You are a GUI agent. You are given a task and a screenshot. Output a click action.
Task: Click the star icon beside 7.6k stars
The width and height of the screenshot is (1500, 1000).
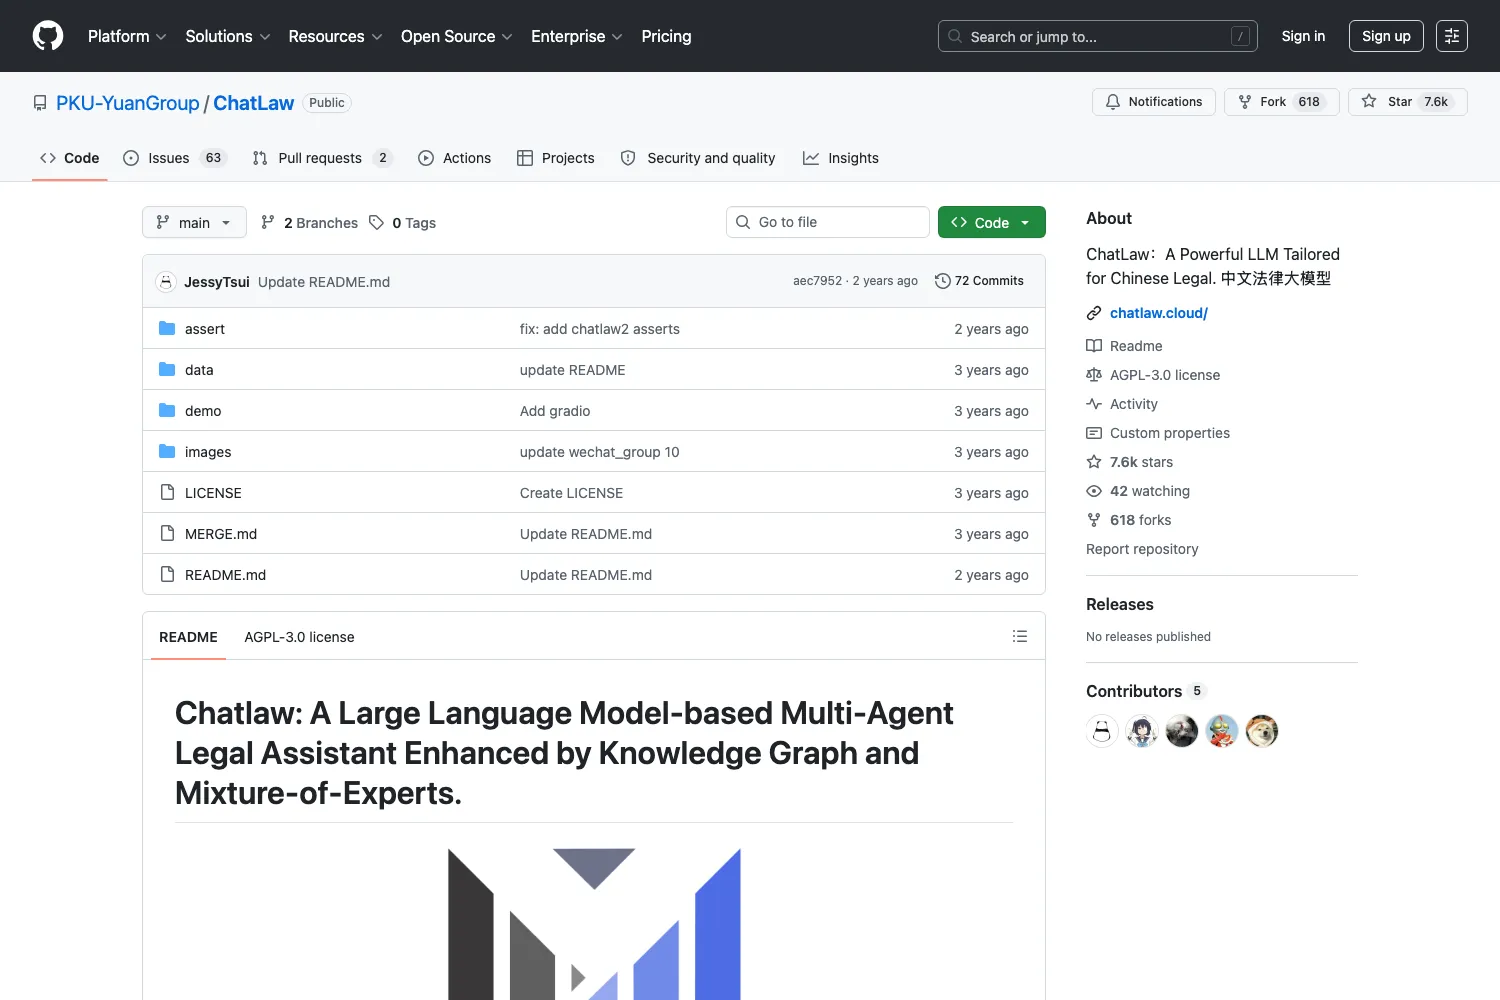tap(1094, 462)
